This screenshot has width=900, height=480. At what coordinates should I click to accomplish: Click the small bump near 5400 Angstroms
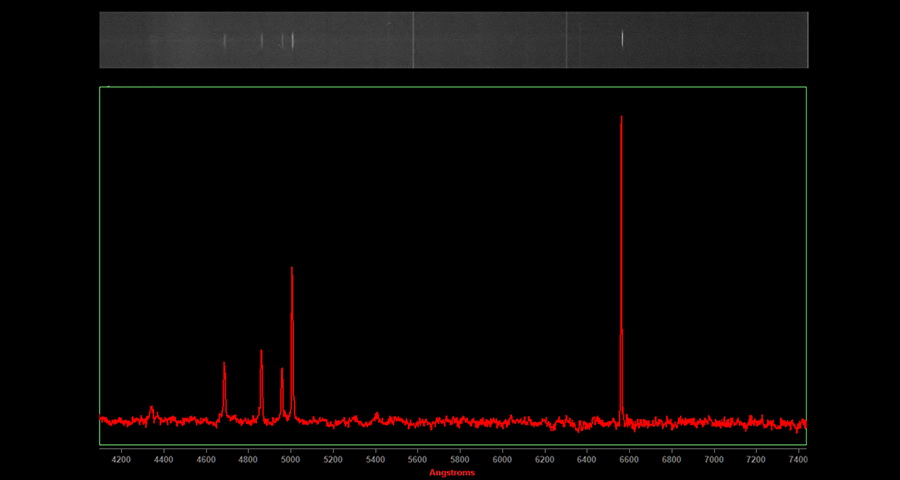(x=376, y=413)
